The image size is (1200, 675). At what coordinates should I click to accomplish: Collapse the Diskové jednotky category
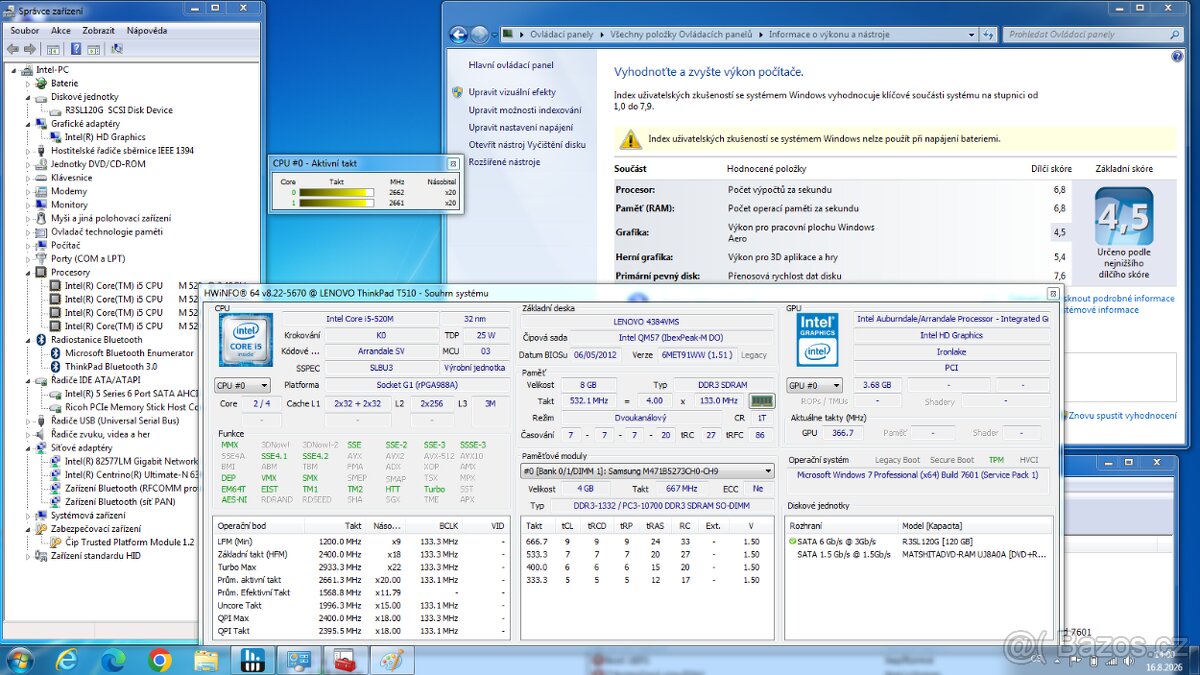(29, 97)
